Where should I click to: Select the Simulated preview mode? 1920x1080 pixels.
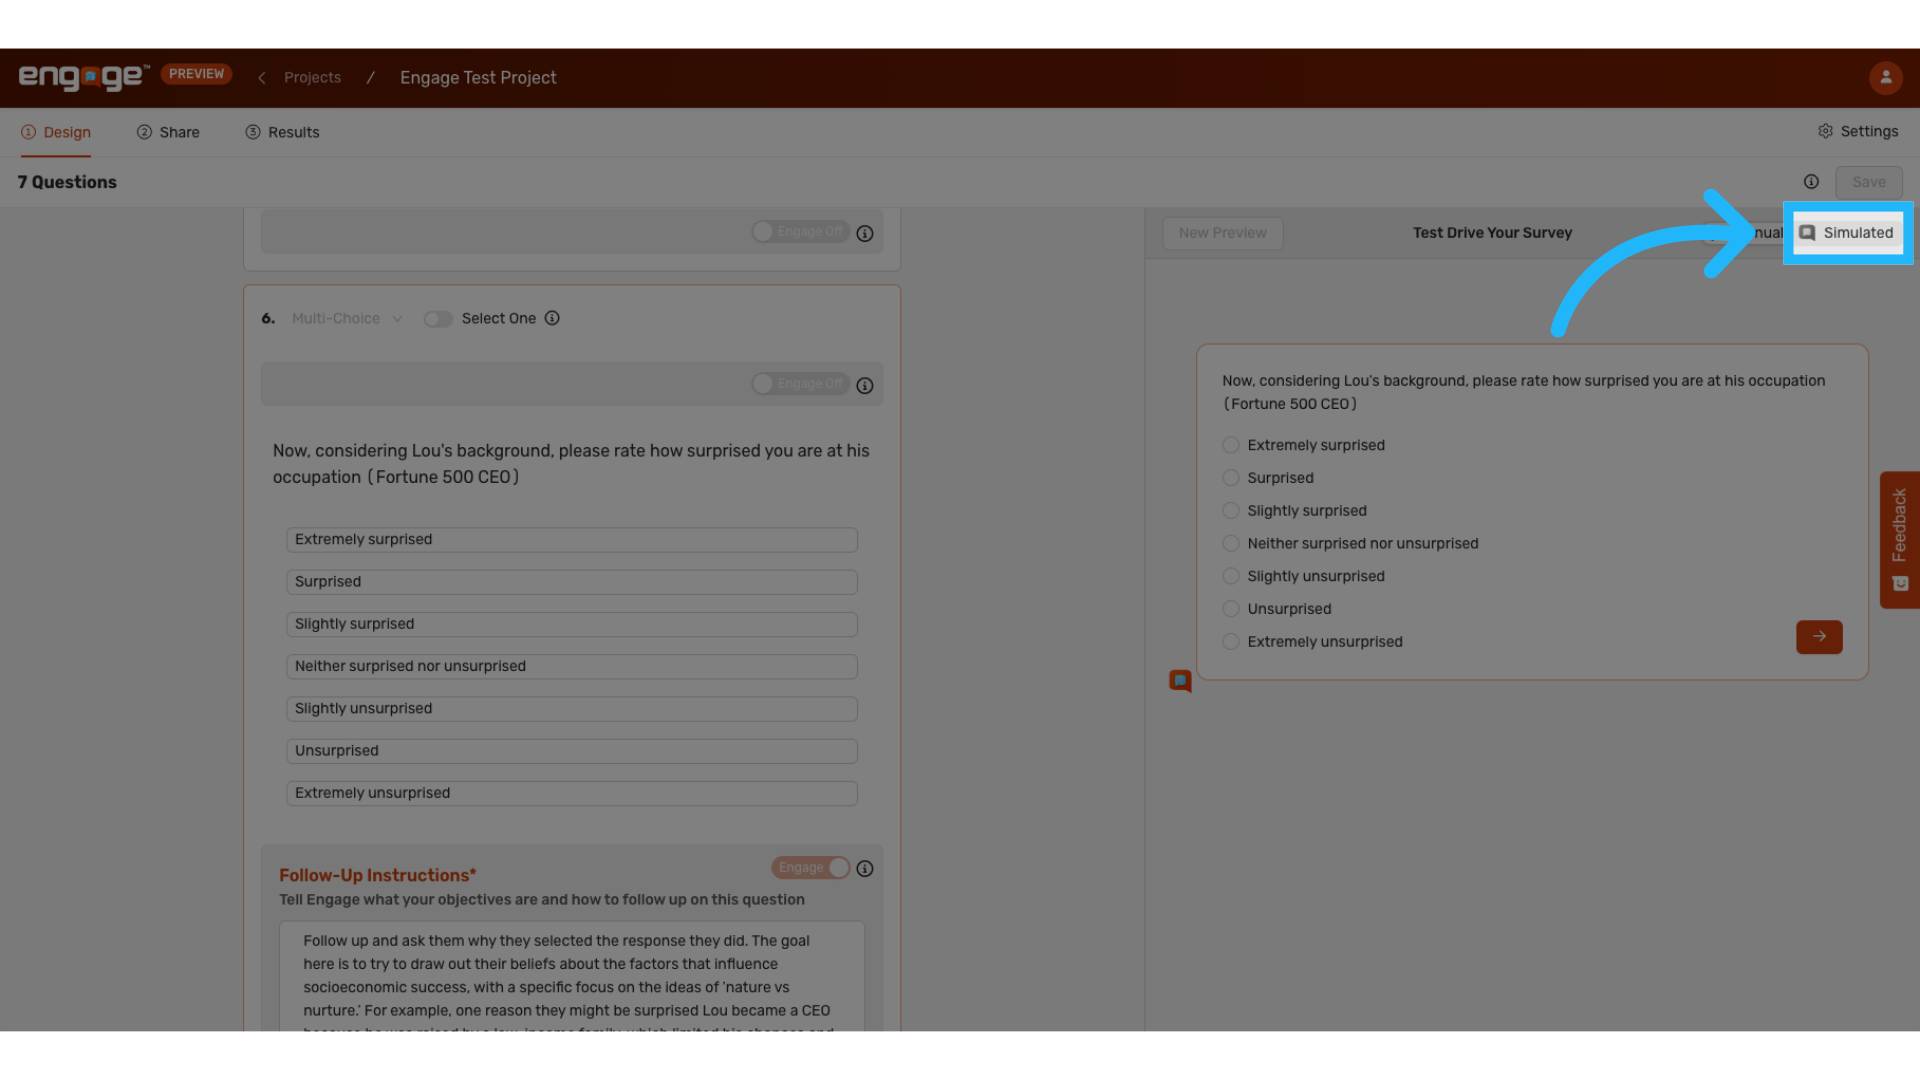coord(1847,233)
